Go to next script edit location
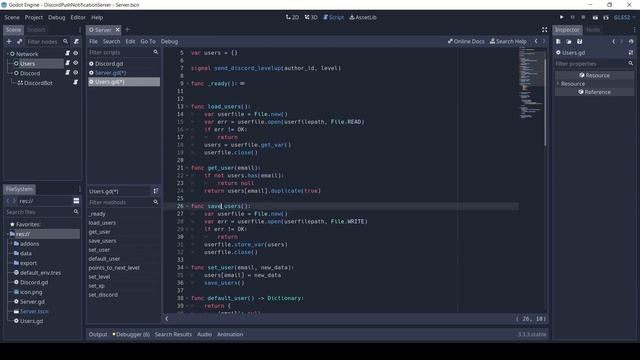 point(544,42)
